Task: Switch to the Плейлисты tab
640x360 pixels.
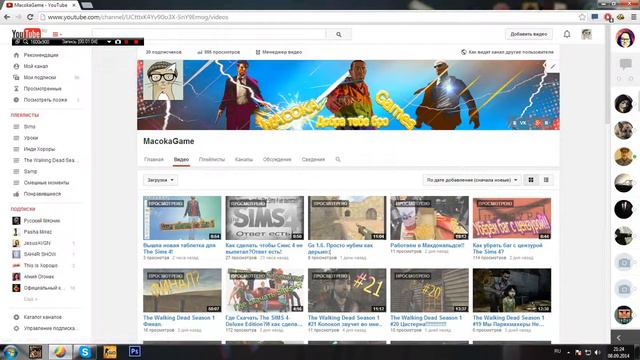Action: pyautogui.click(x=212, y=160)
